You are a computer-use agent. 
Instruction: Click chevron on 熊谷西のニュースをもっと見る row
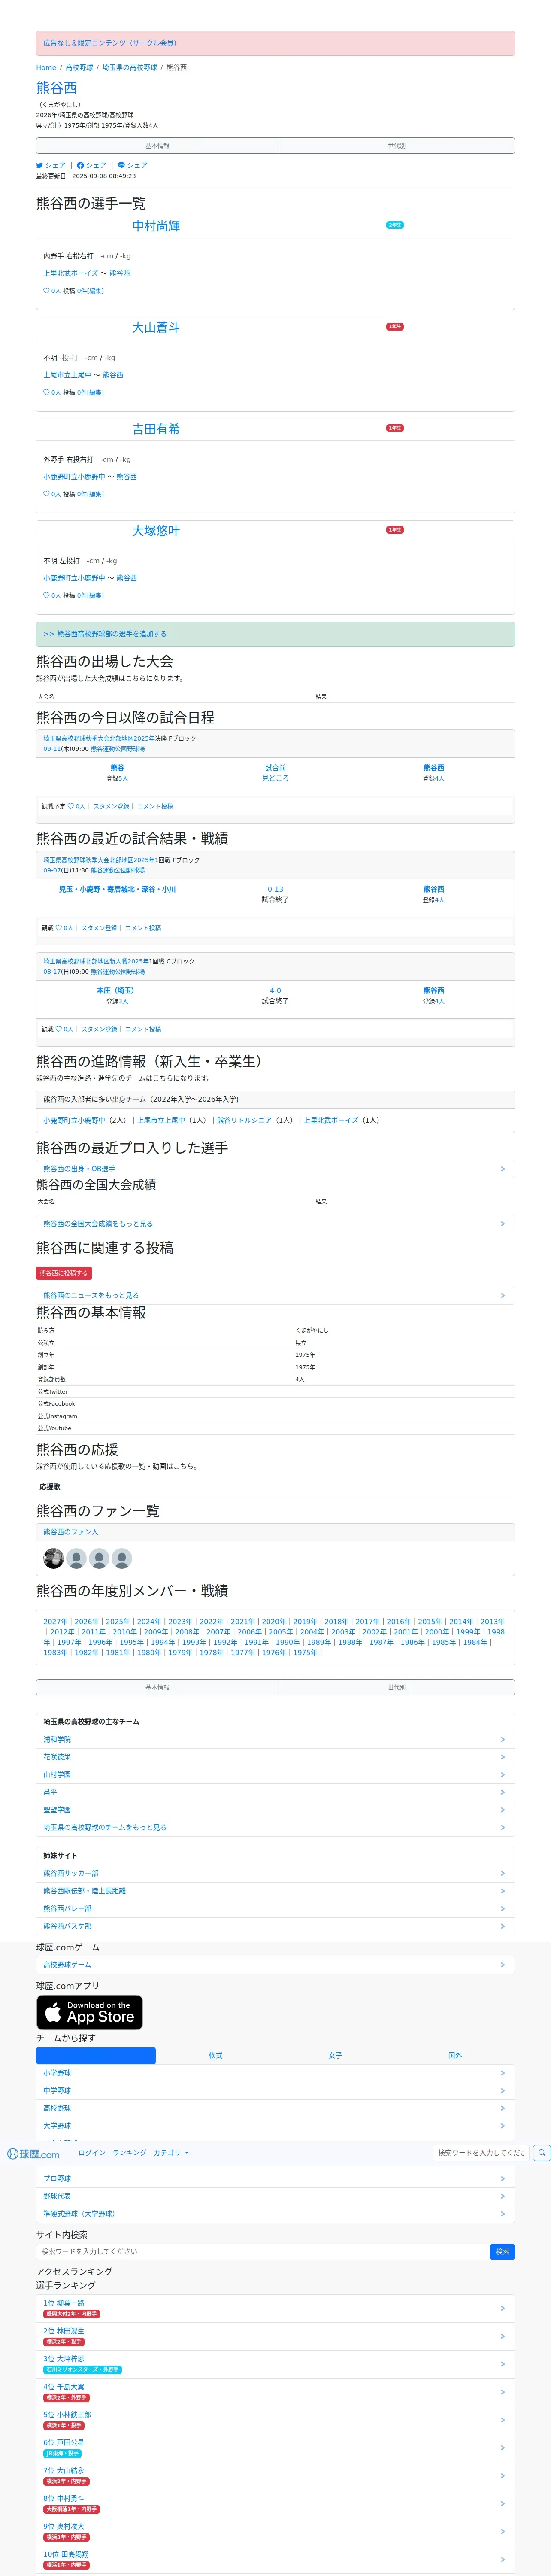(502, 1296)
